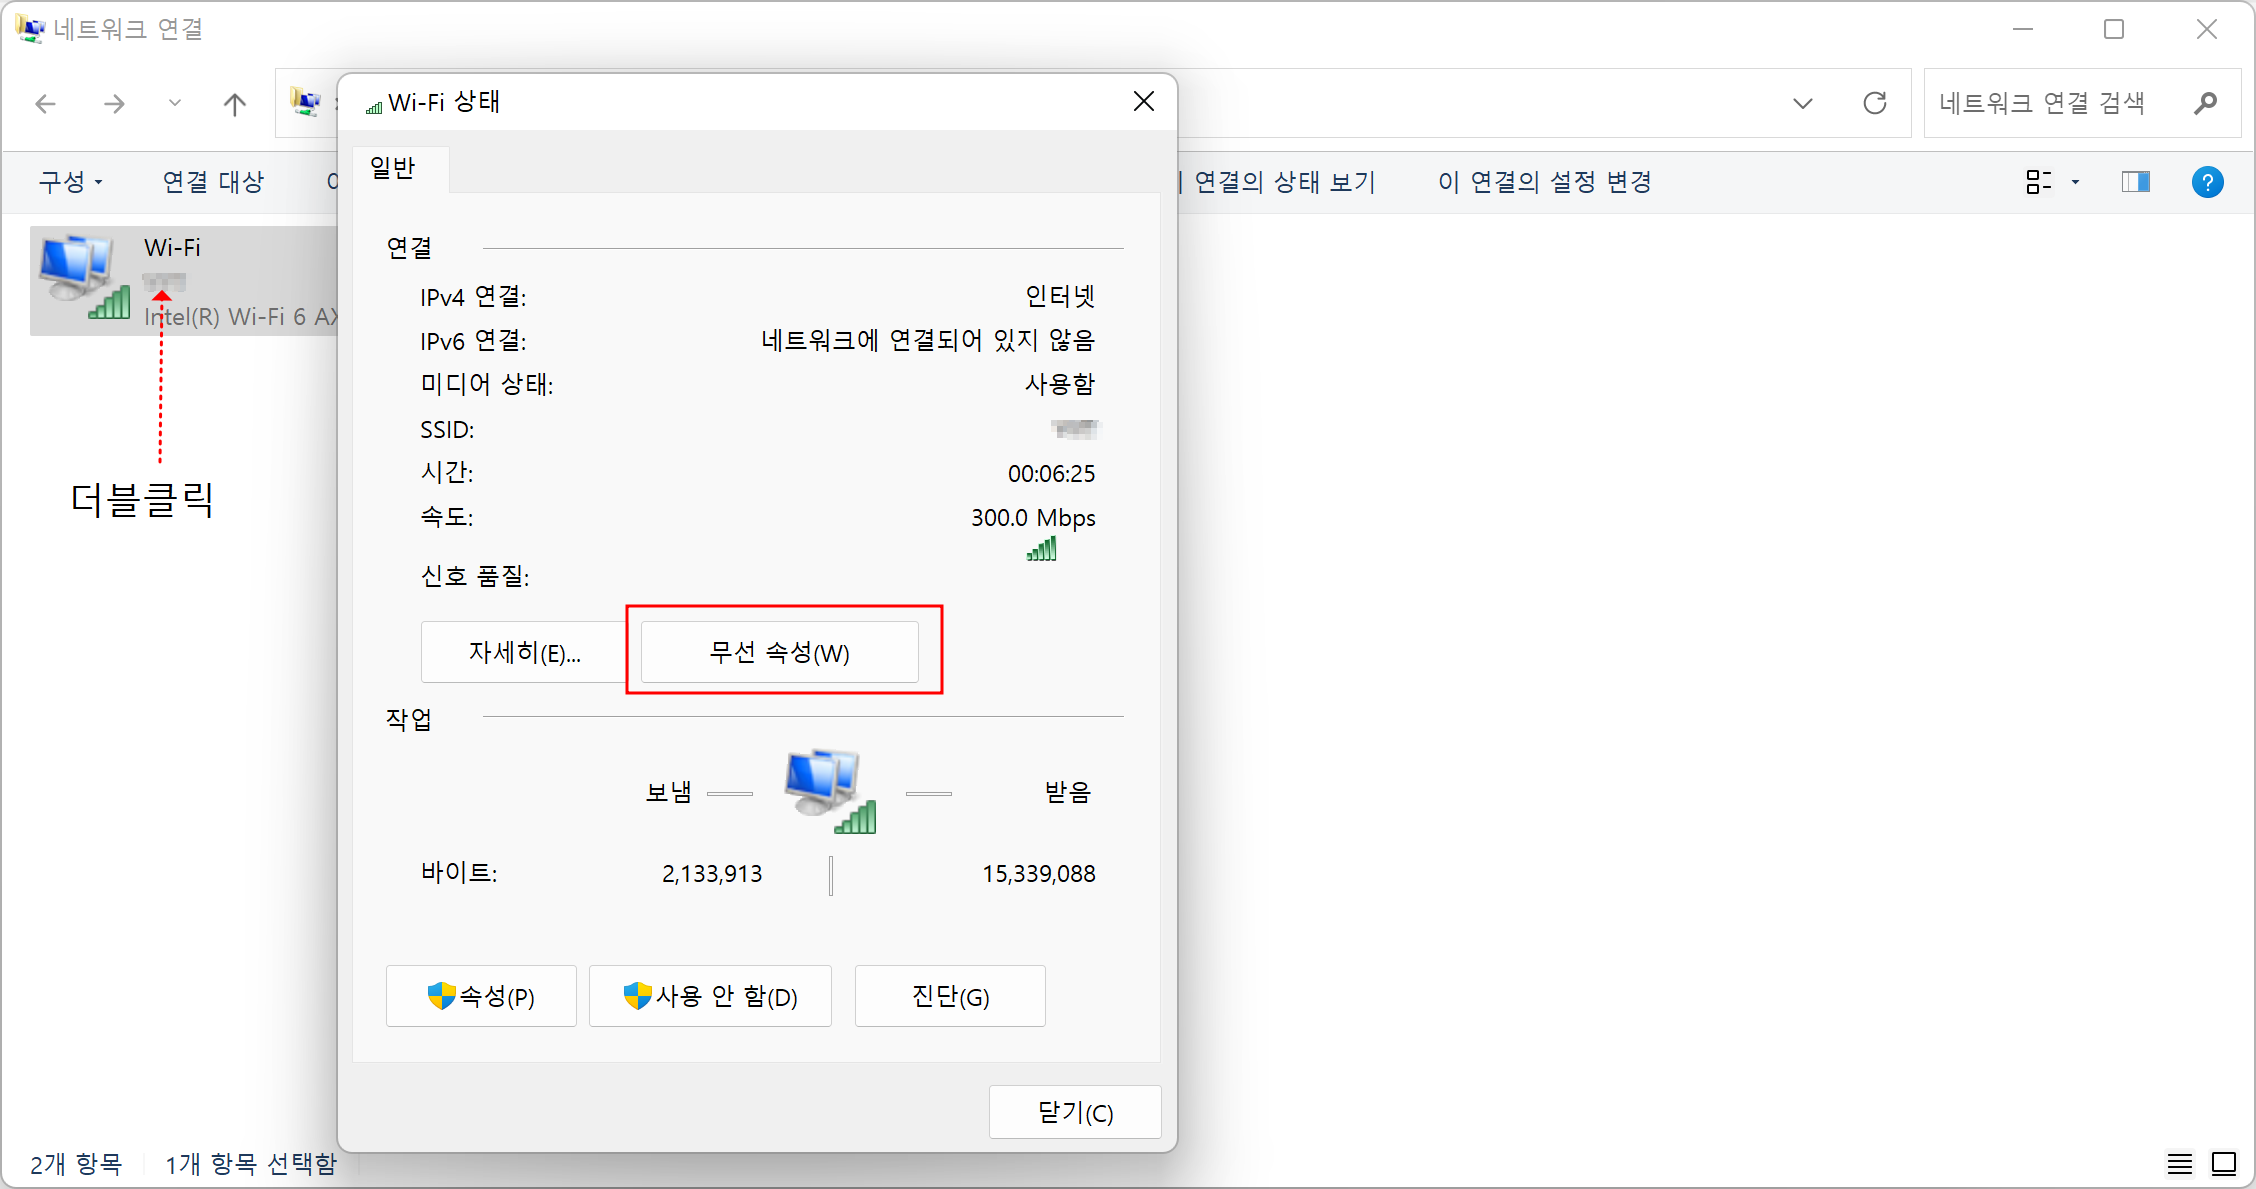Click the search magnifier icon
Viewport: 2256px width, 1189px height.
point(2205,103)
